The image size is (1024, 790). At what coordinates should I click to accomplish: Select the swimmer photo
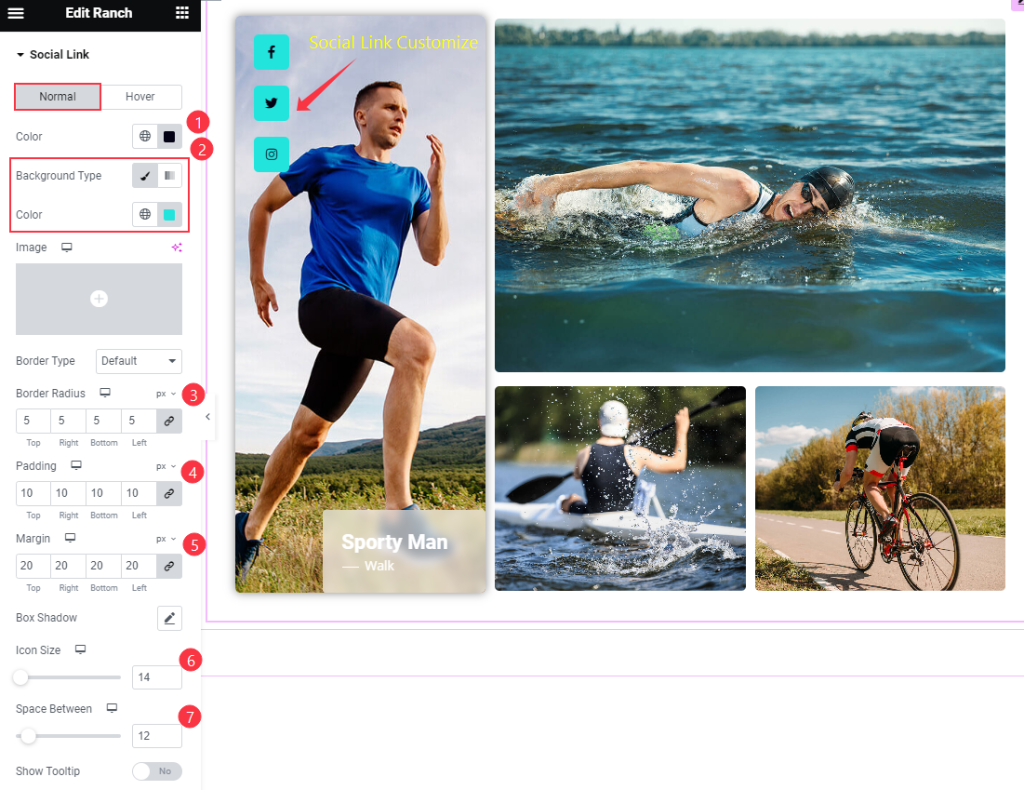pyautogui.click(x=750, y=196)
